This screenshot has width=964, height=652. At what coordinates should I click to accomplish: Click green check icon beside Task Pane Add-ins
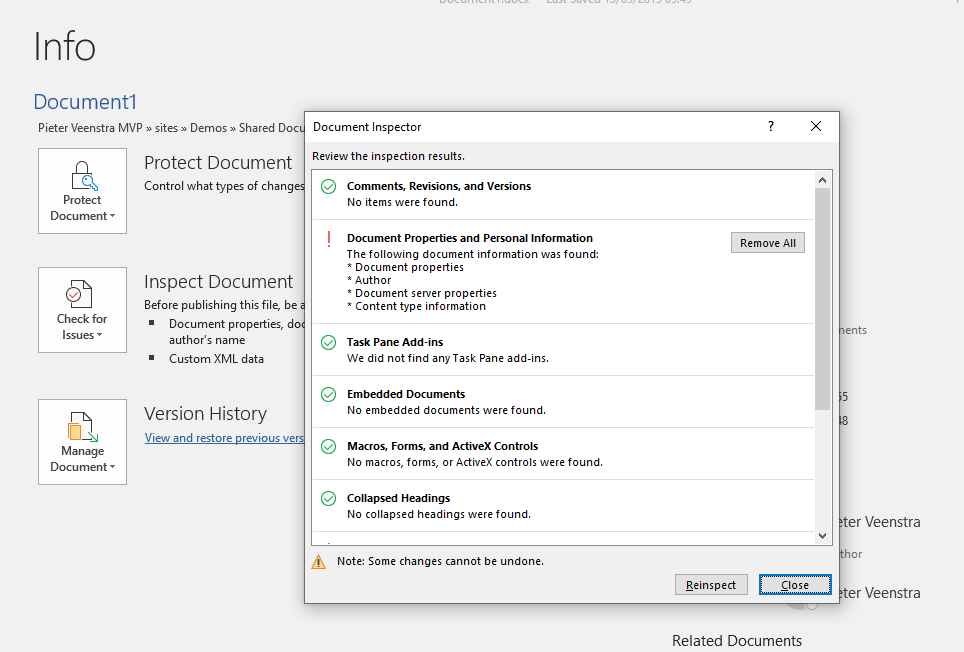[329, 342]
